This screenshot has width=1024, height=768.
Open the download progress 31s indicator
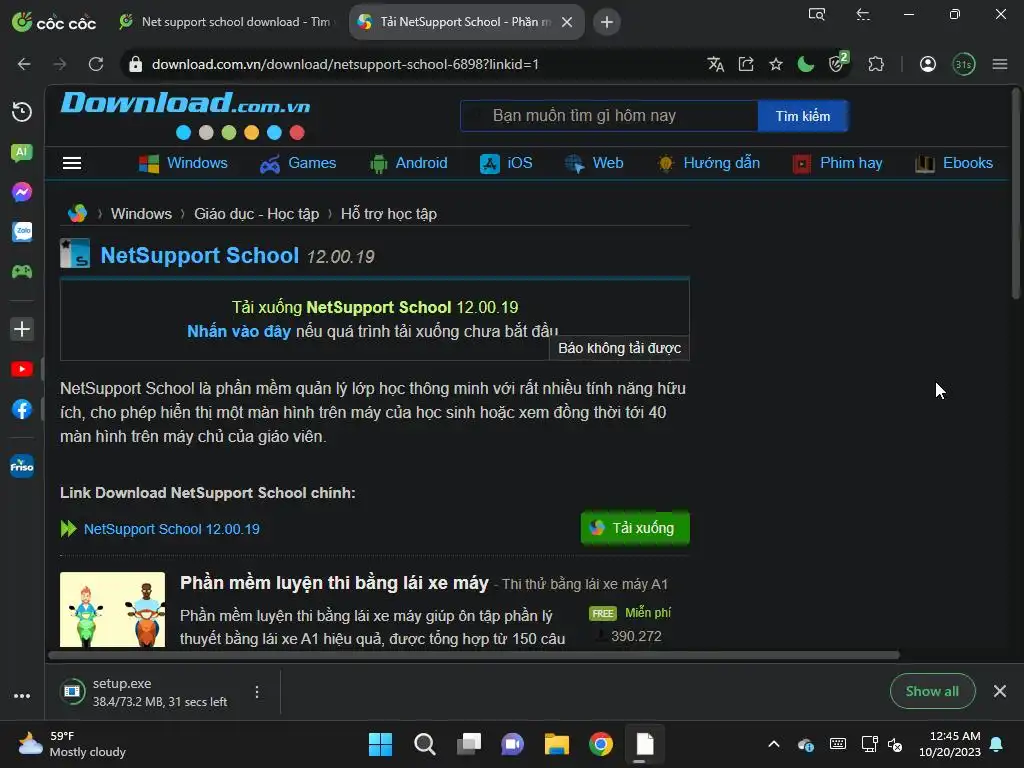tap(963, 64)
